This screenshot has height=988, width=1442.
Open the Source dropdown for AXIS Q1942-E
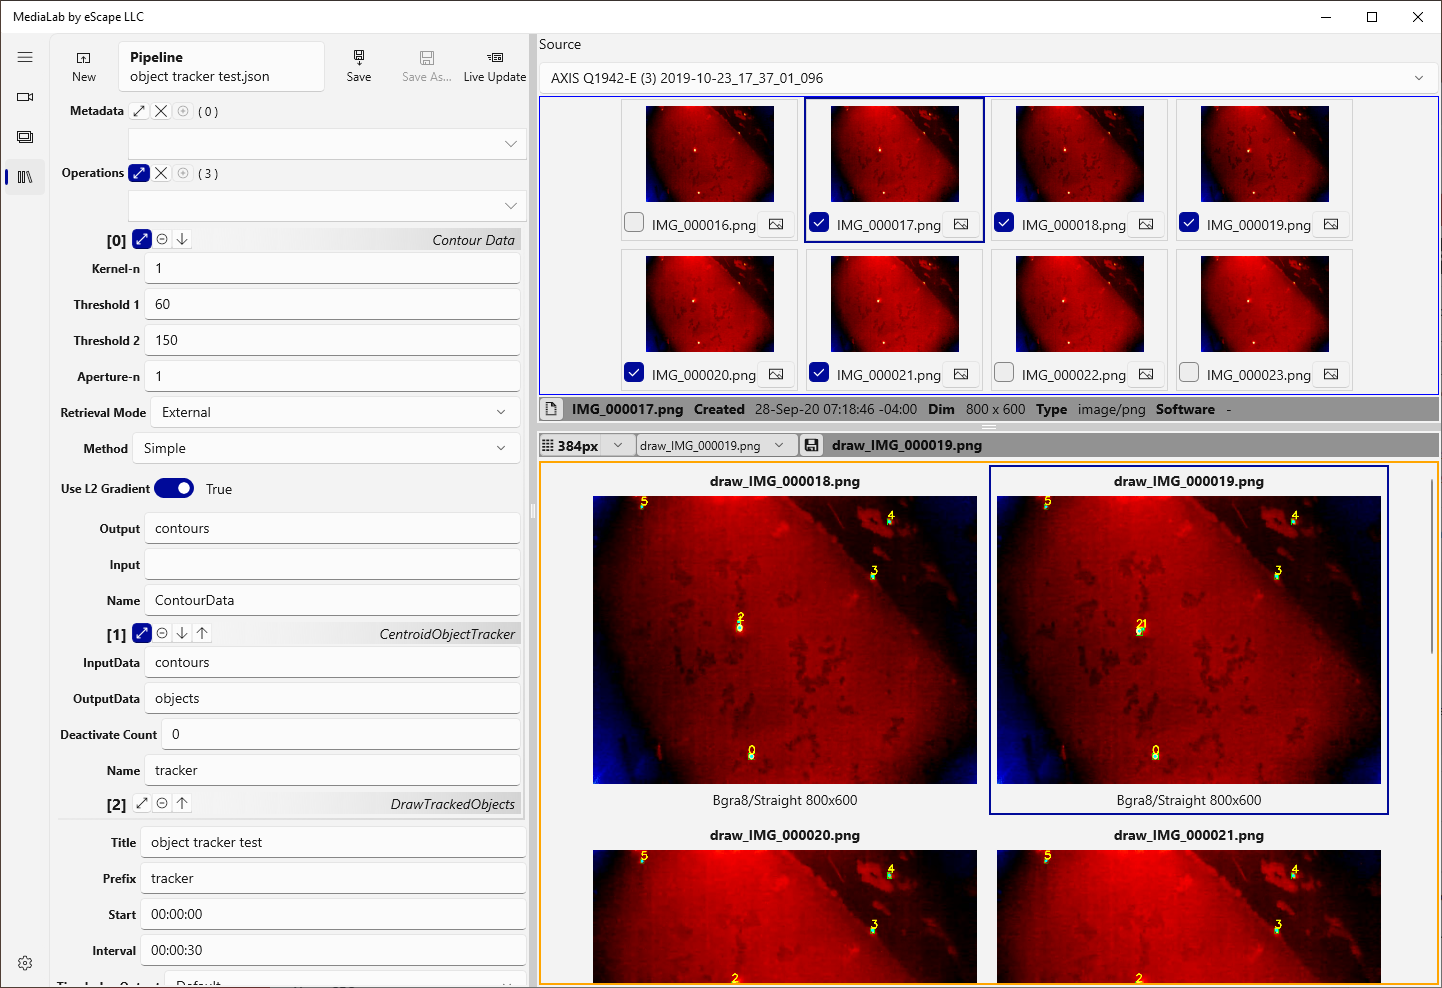(x=1419, y=77)
